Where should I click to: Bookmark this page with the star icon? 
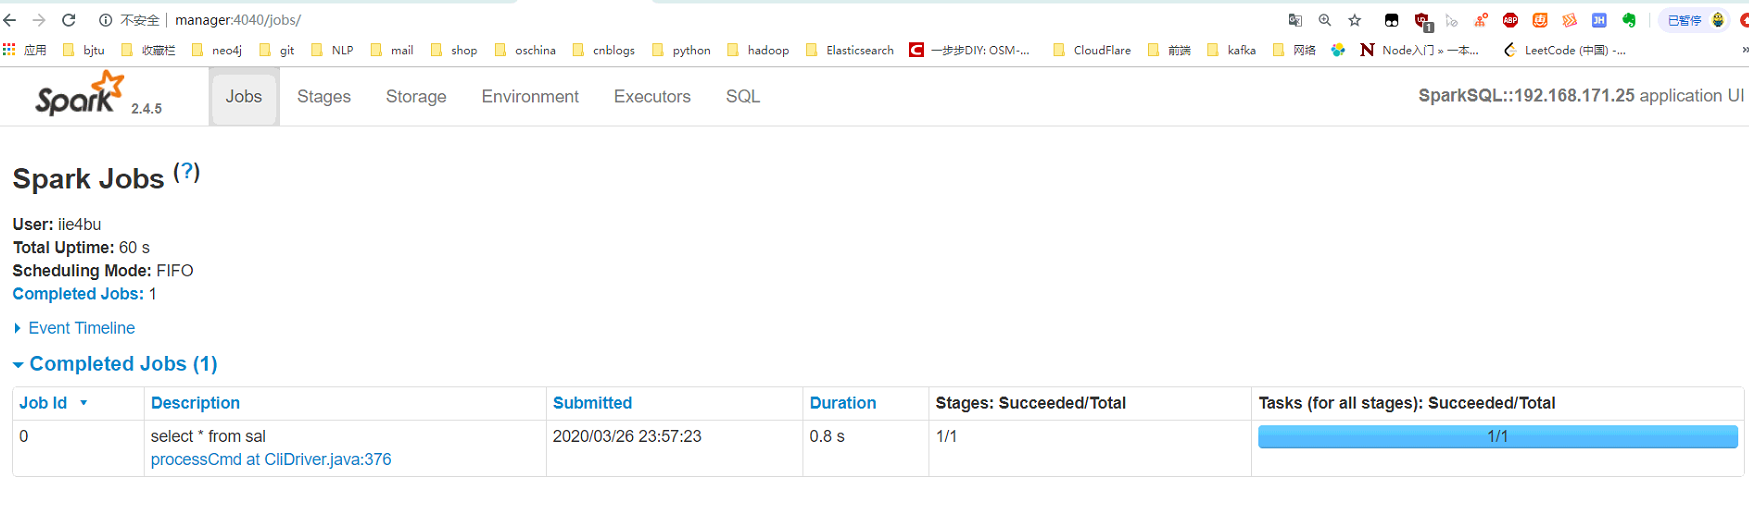1355,20
